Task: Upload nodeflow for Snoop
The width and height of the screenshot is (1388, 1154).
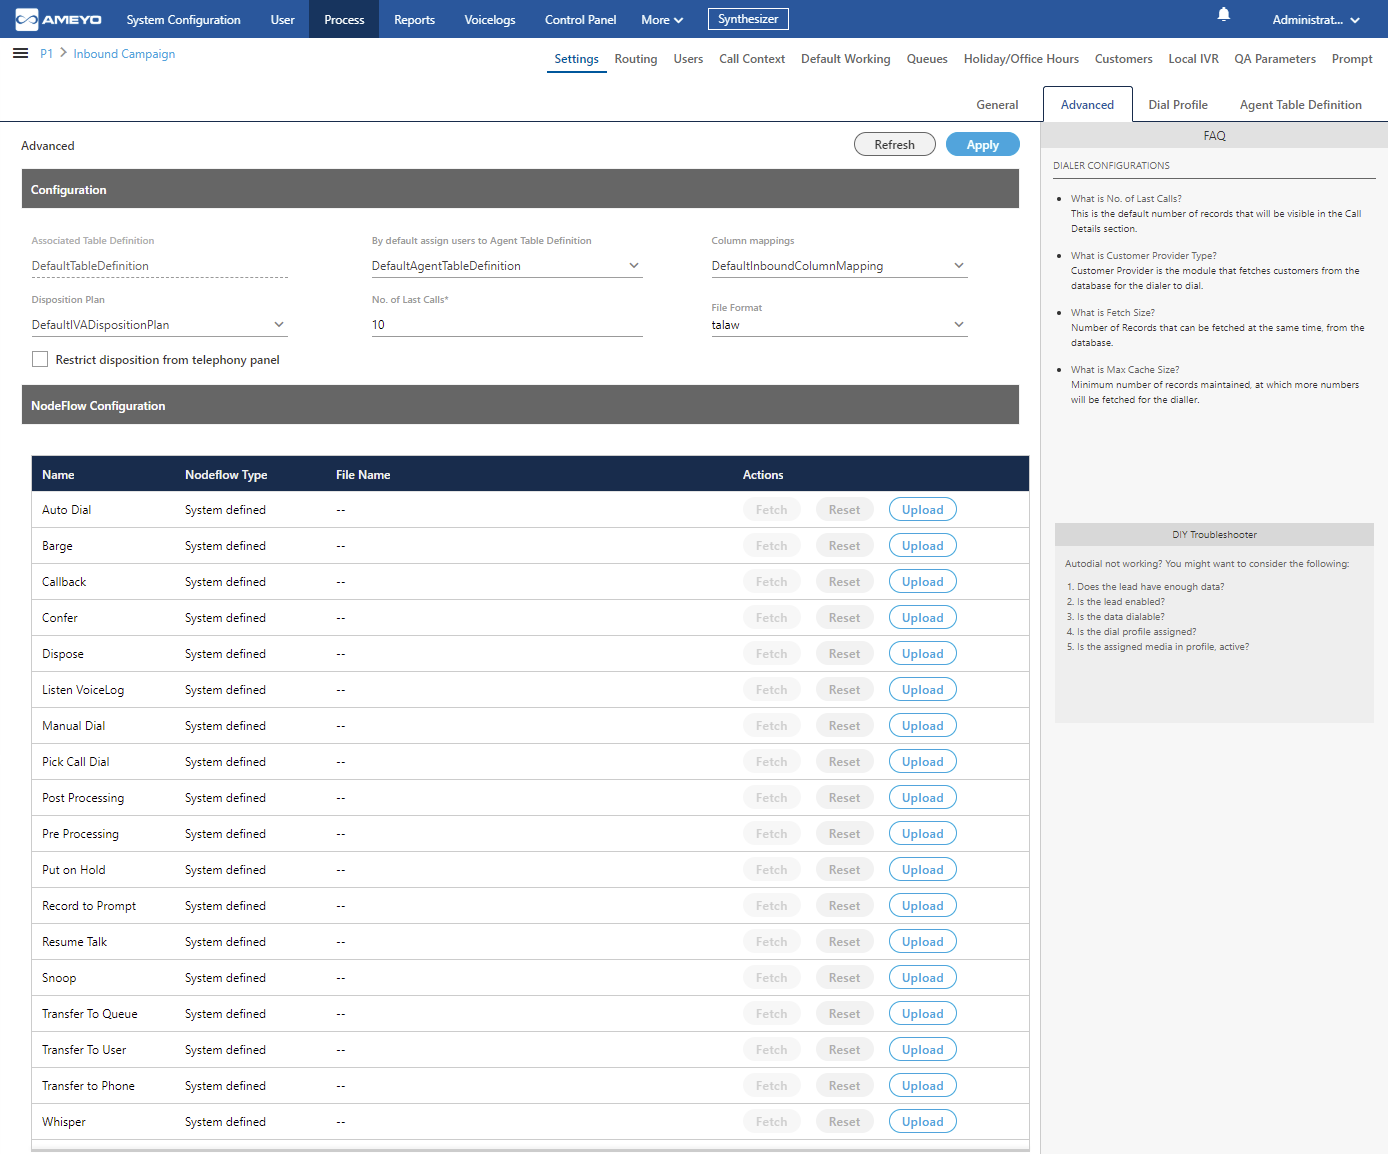Action: pyautogui.click(x=923, y=978)
